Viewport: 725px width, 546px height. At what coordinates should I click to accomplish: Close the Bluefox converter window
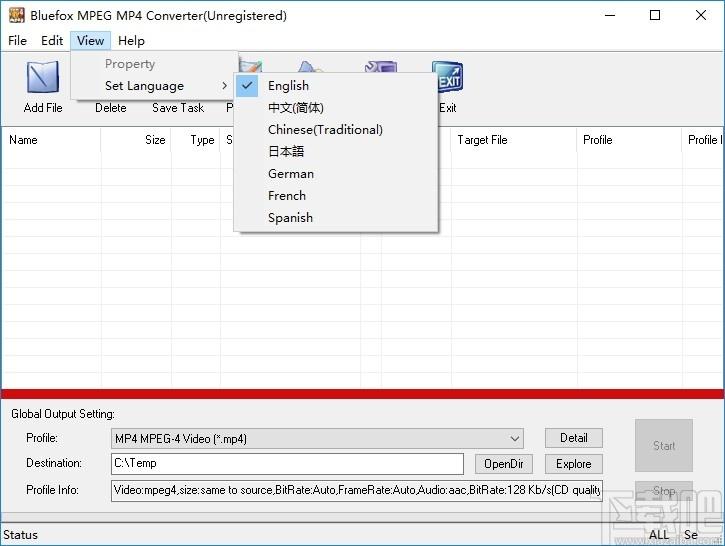(x=700, y=15)
